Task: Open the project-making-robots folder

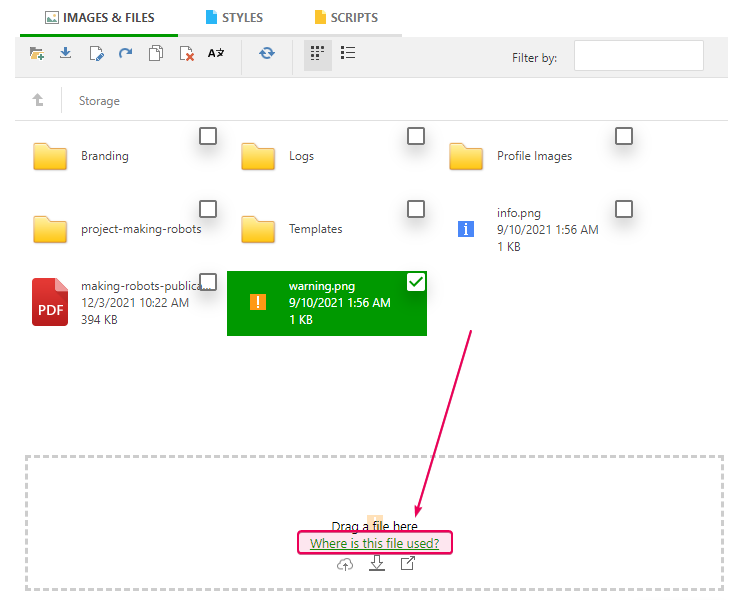Action: tap(50, 229)
